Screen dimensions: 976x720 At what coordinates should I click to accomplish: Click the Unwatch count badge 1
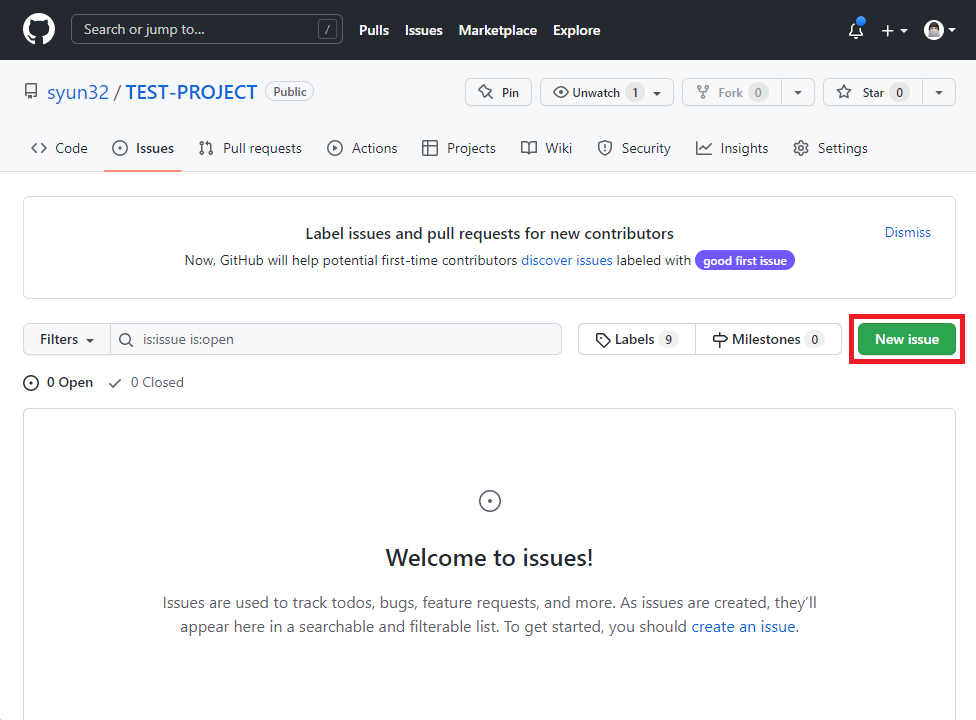tap(635, 92)
